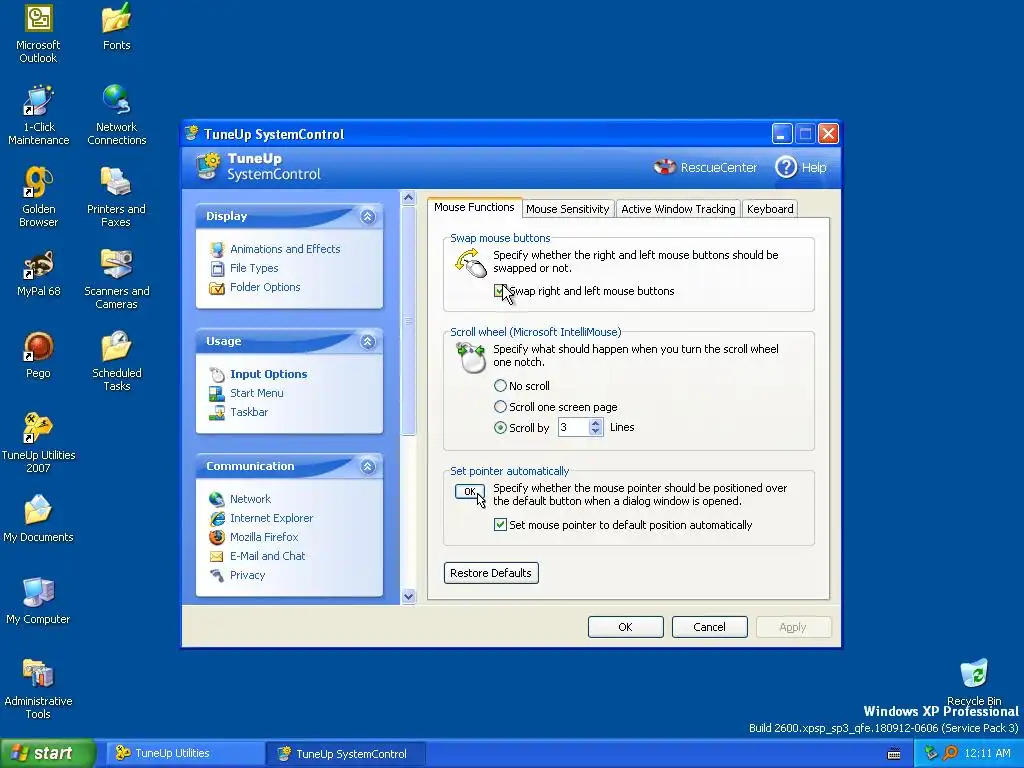This screenshot has height=768, width=1024.
Task: Click the Help question mark icon
Action: pyautogui.click(x=786, y=167)
